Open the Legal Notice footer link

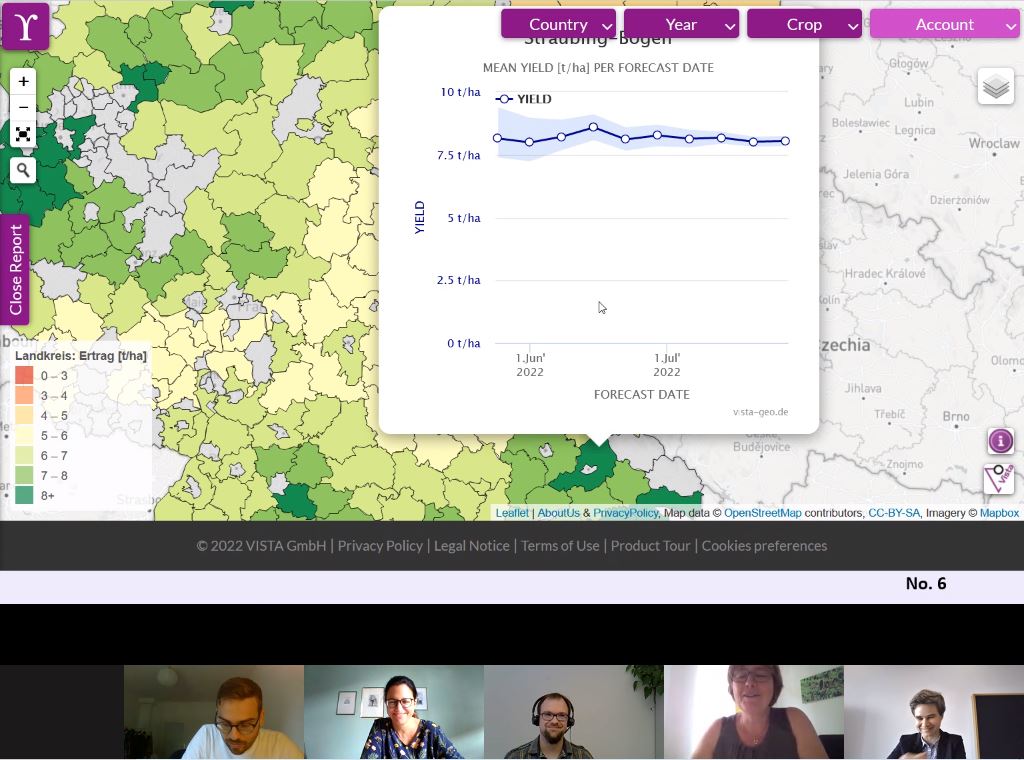472,546
